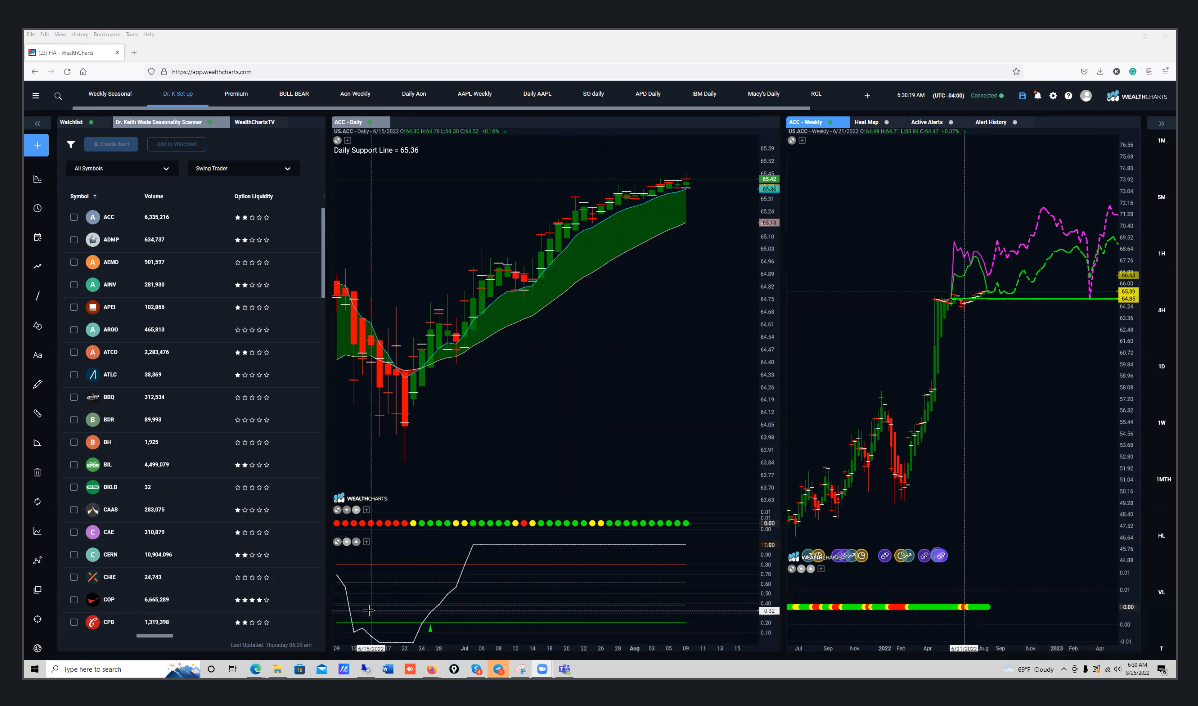1198x706 pixels.
Task: Sort the list by Symbol column header
Action: 79,196
